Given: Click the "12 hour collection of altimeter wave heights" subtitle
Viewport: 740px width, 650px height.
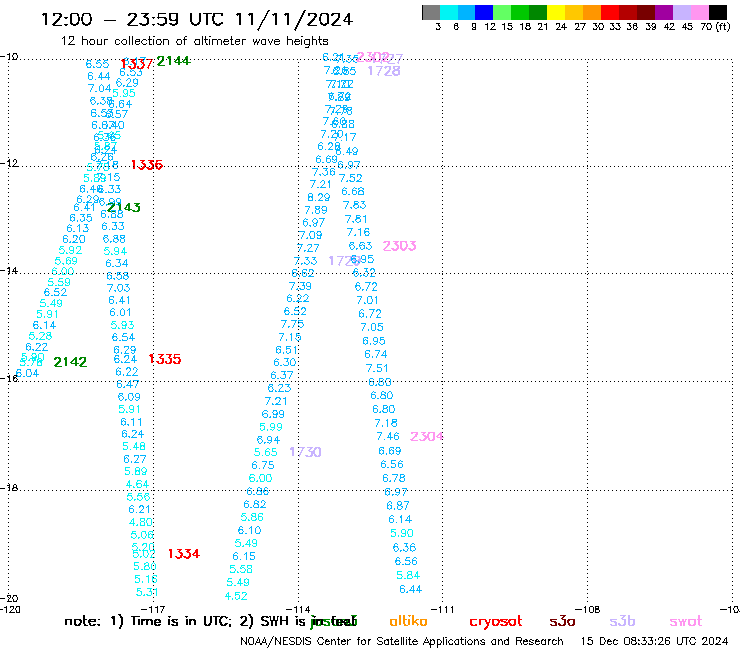Looking at the screenshot, I should pyautogui.click(x=194, y=41).
